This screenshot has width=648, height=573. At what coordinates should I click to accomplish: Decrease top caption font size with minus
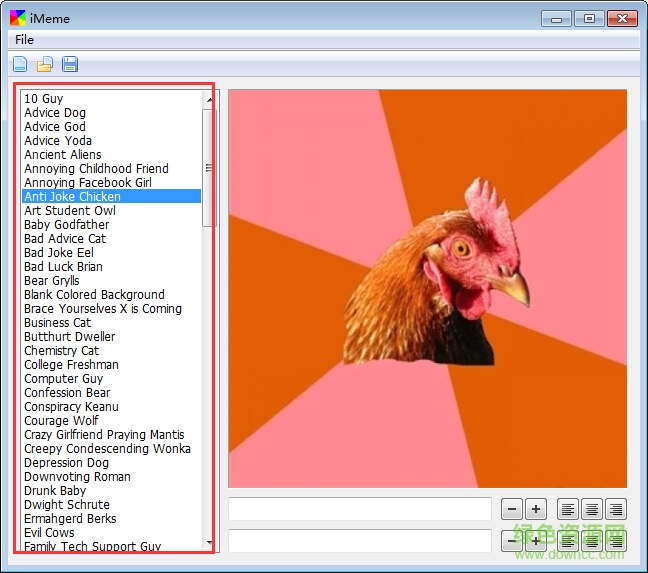coord(511,509)
